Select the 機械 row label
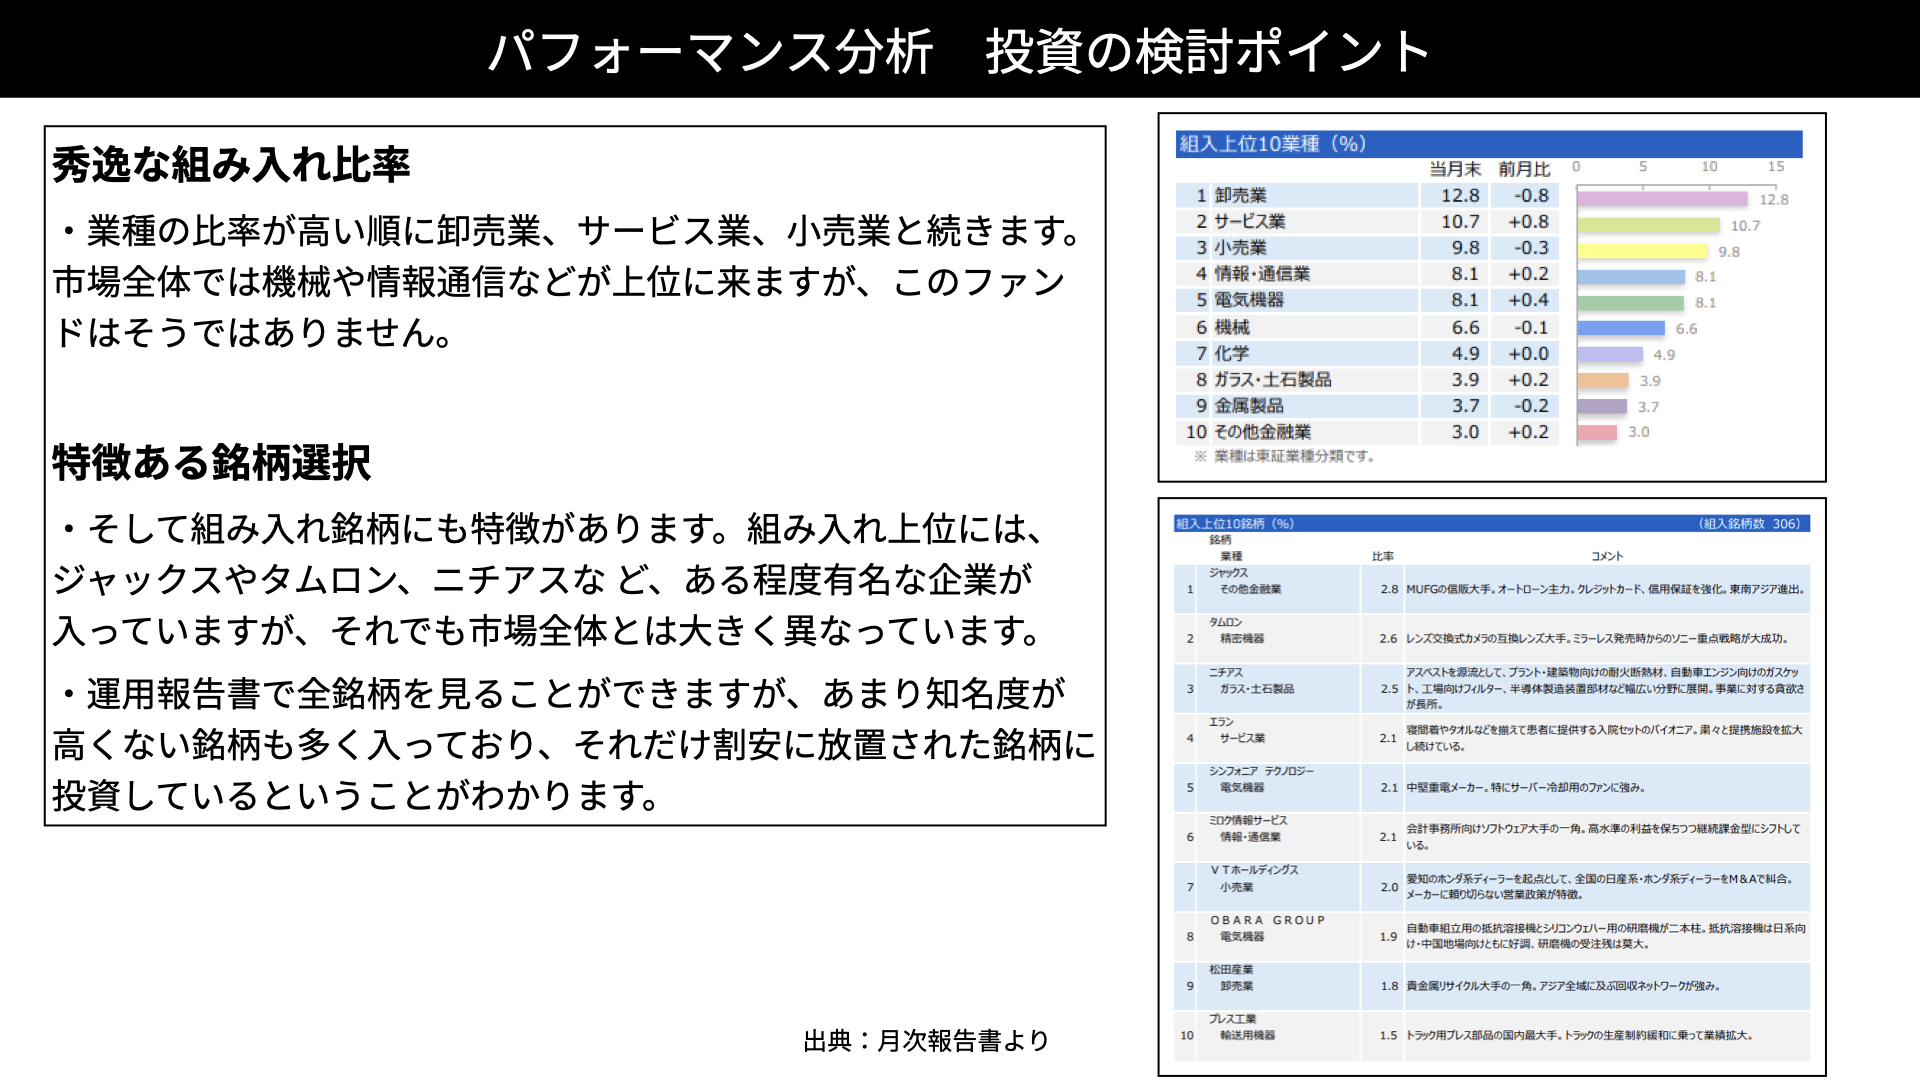This screenshot has width=1920, height=1080. [1232, 327]
